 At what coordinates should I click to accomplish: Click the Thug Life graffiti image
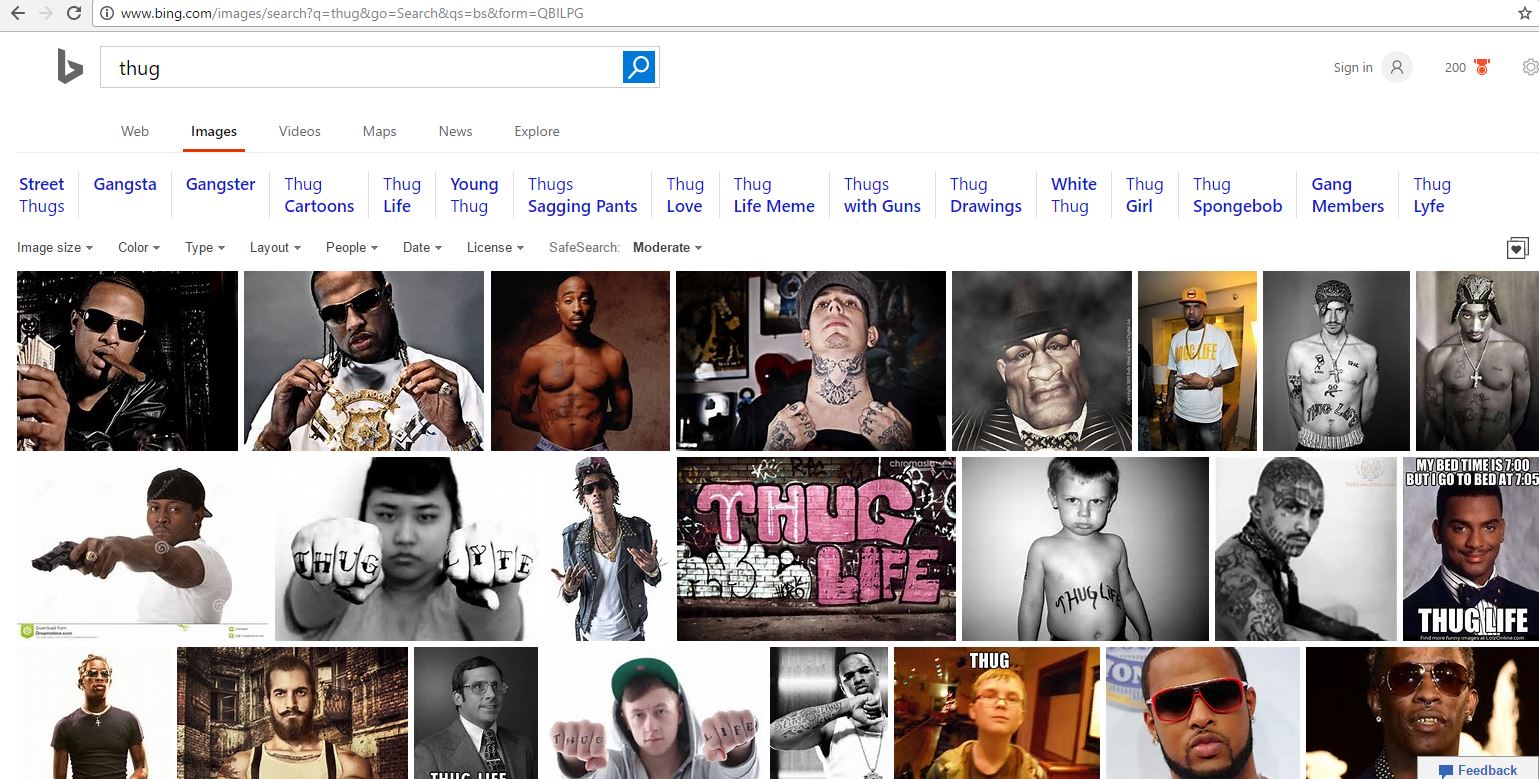[815, 548]
